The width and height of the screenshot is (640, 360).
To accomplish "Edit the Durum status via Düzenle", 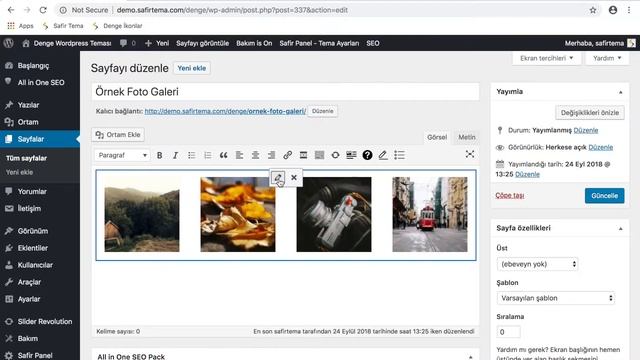I will click(x=586, y=130).
